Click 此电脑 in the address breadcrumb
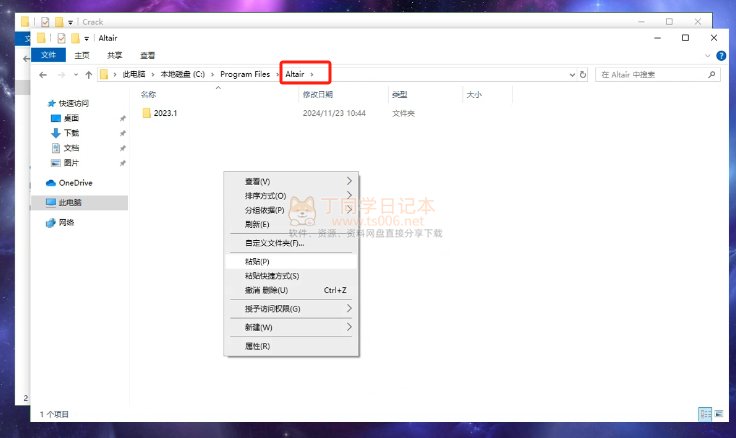The image size is (736, 438). 134,75
